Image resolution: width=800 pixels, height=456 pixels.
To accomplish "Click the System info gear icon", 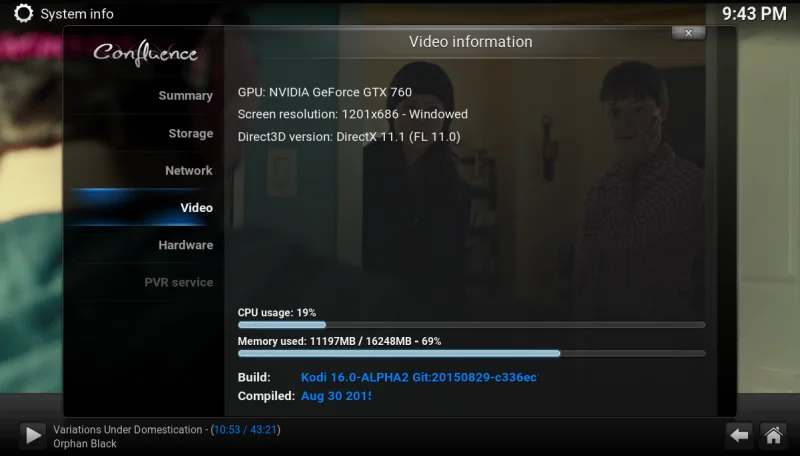I will 22,14.
